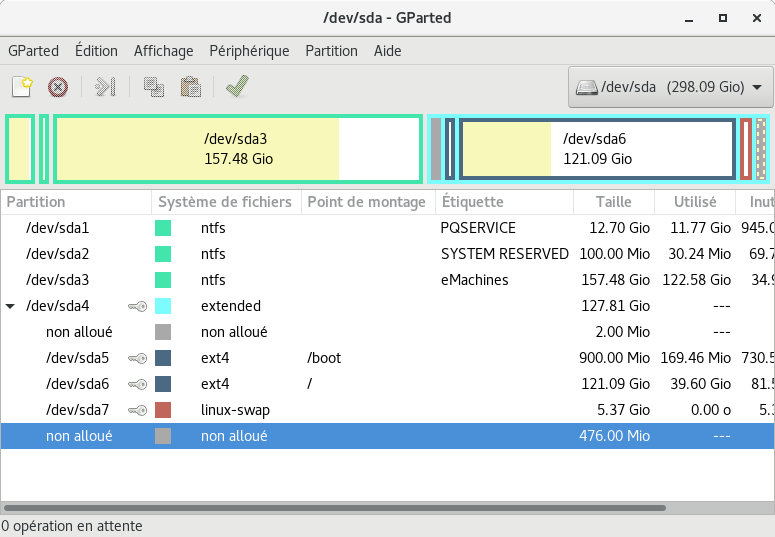Sort by the Taille column header
This screenshot has width=775, height=537.
point(613,202)
